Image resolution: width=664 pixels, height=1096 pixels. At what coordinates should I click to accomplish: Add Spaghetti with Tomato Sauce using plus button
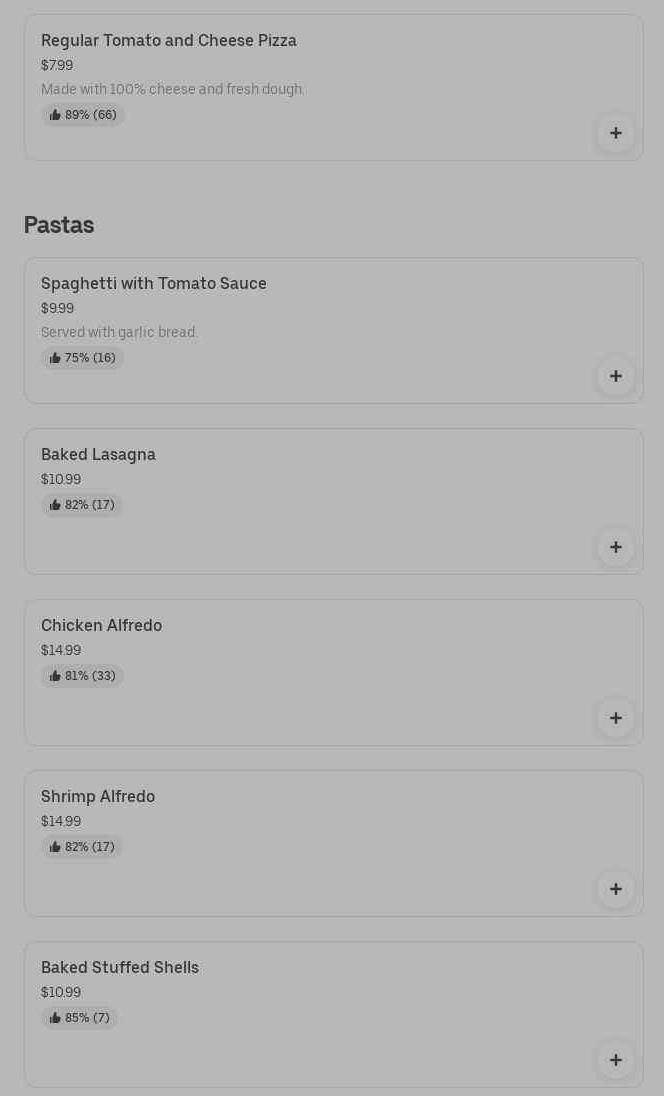click(616, 376)
